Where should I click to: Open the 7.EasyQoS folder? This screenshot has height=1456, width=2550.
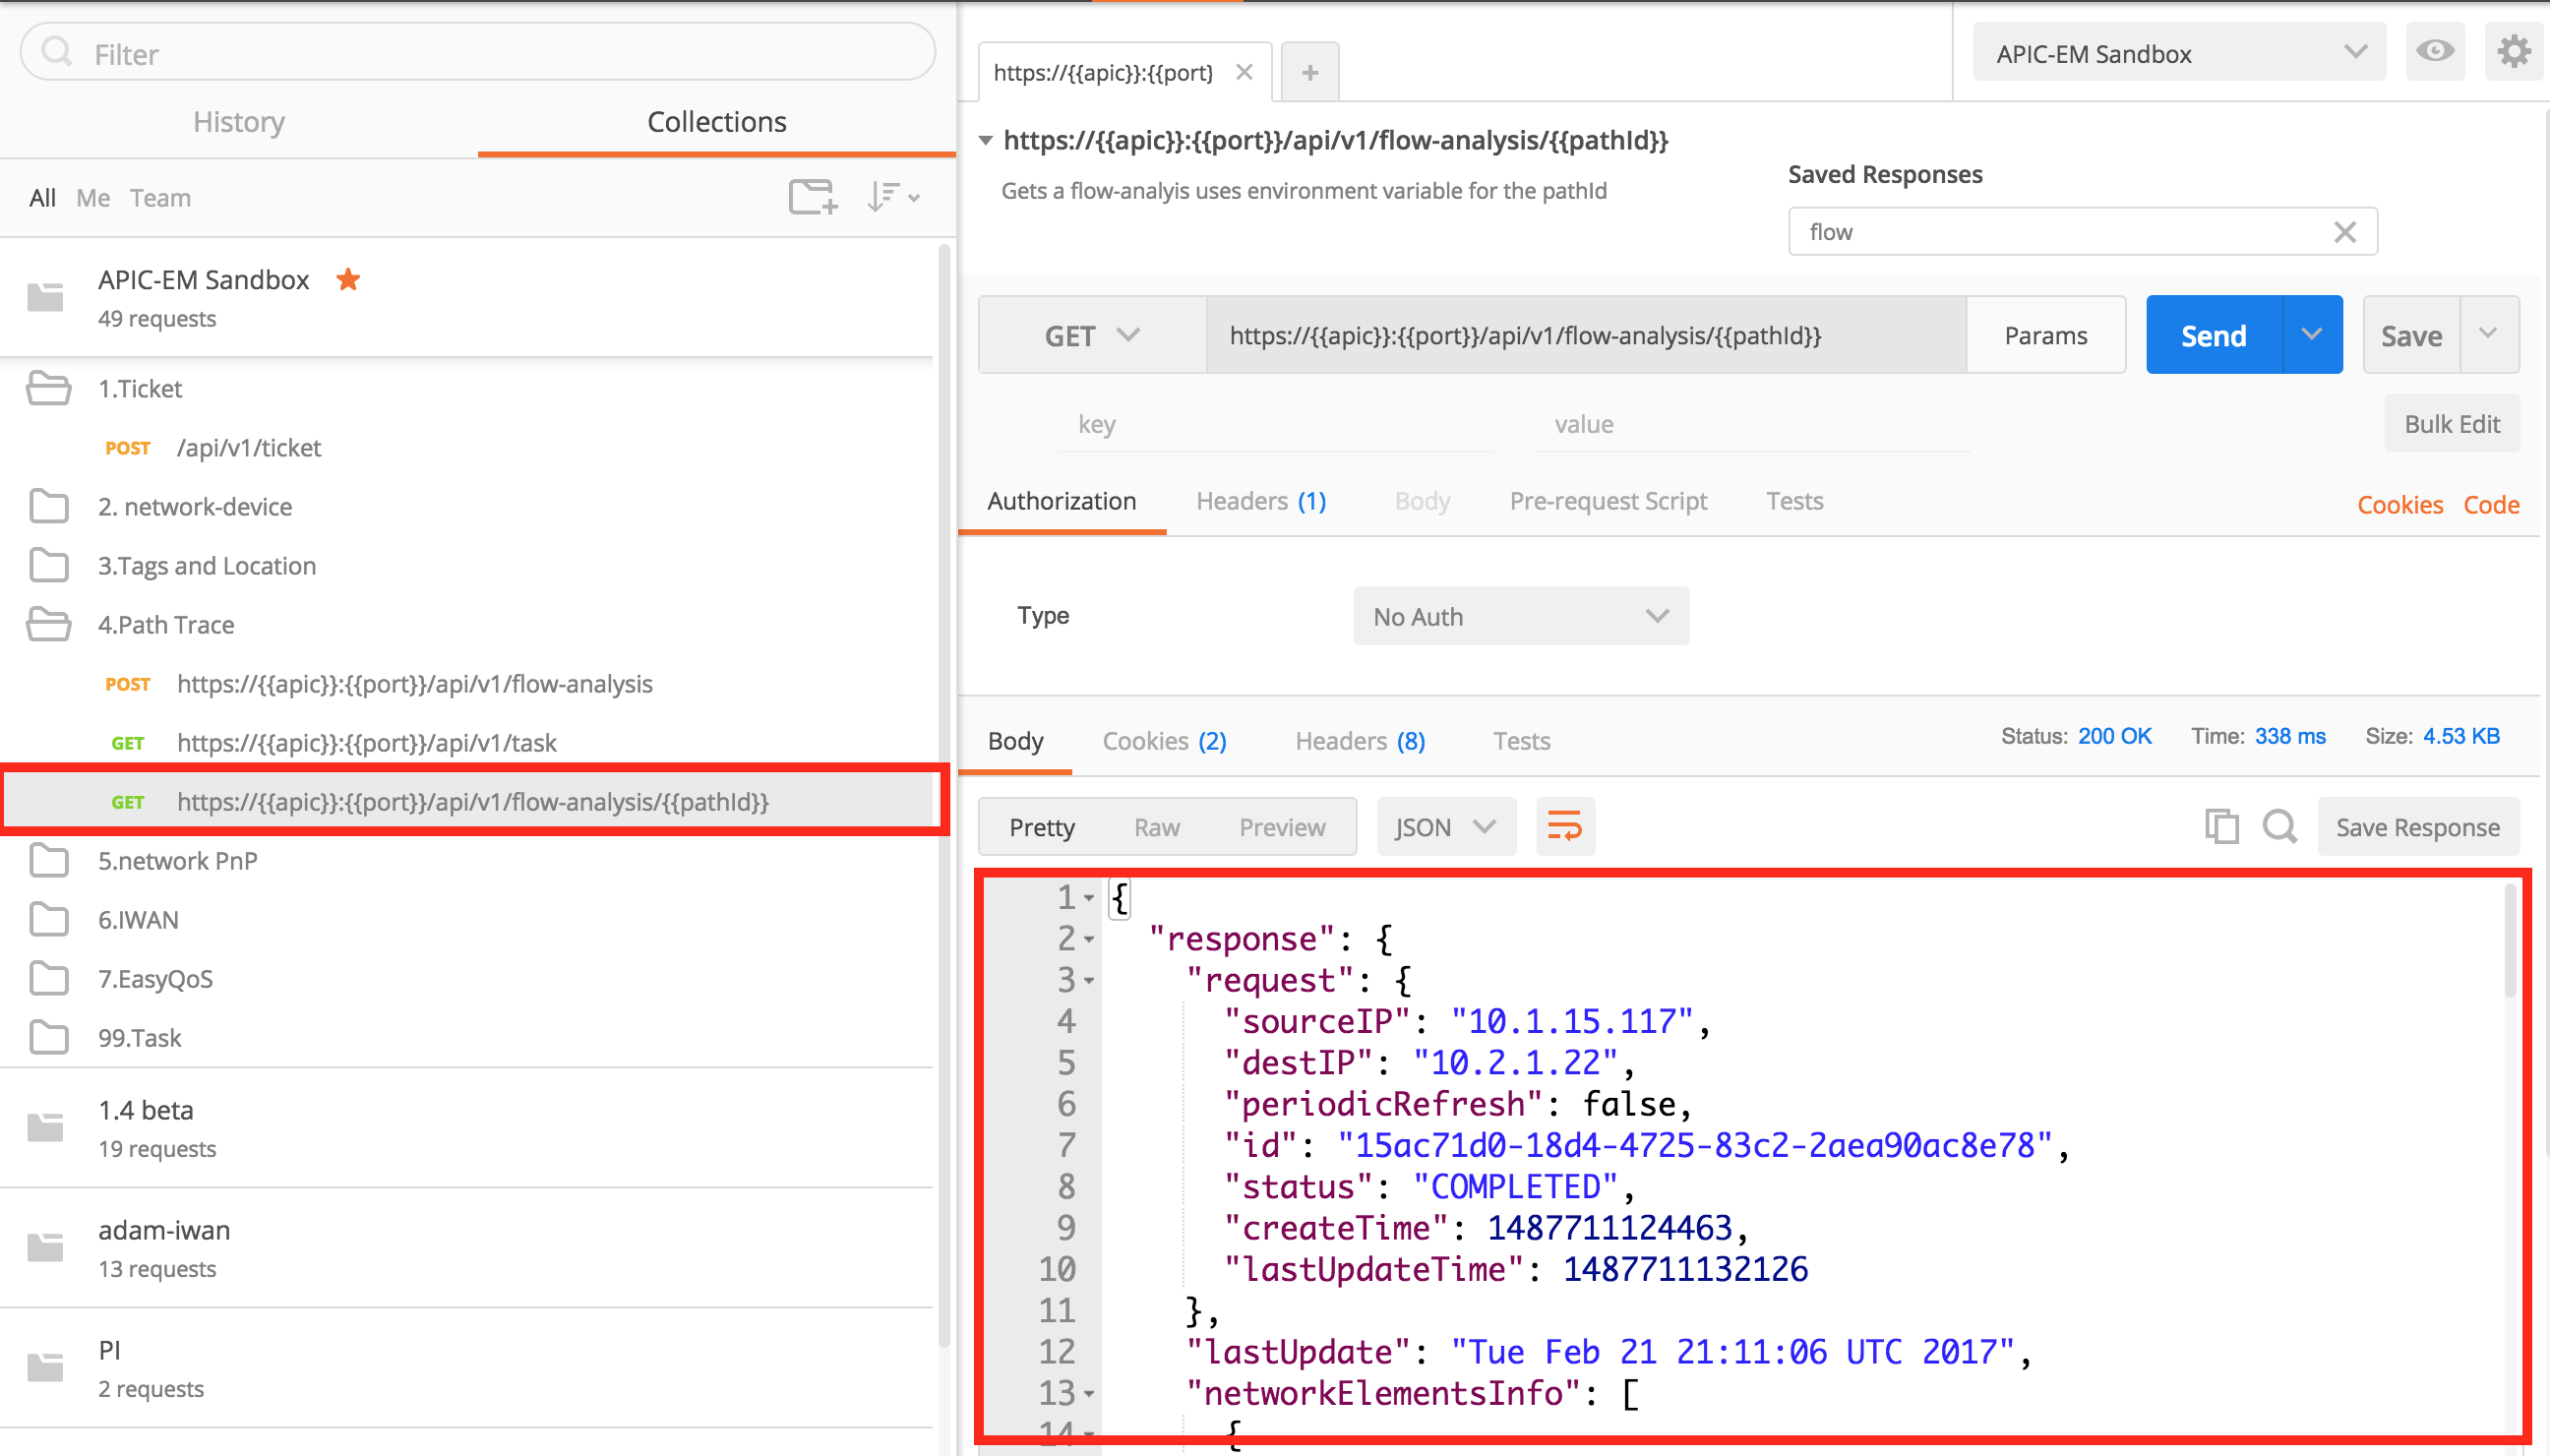click(x=466, y=978)
